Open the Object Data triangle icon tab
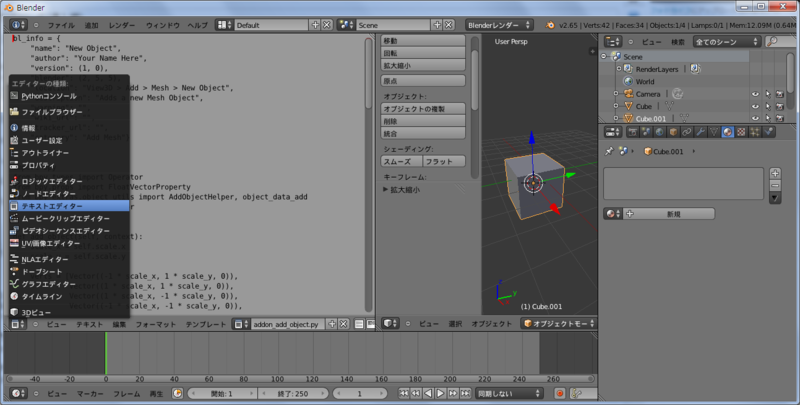Image resolution: width=800 pixels, height=405 pixels. (714, 132)
